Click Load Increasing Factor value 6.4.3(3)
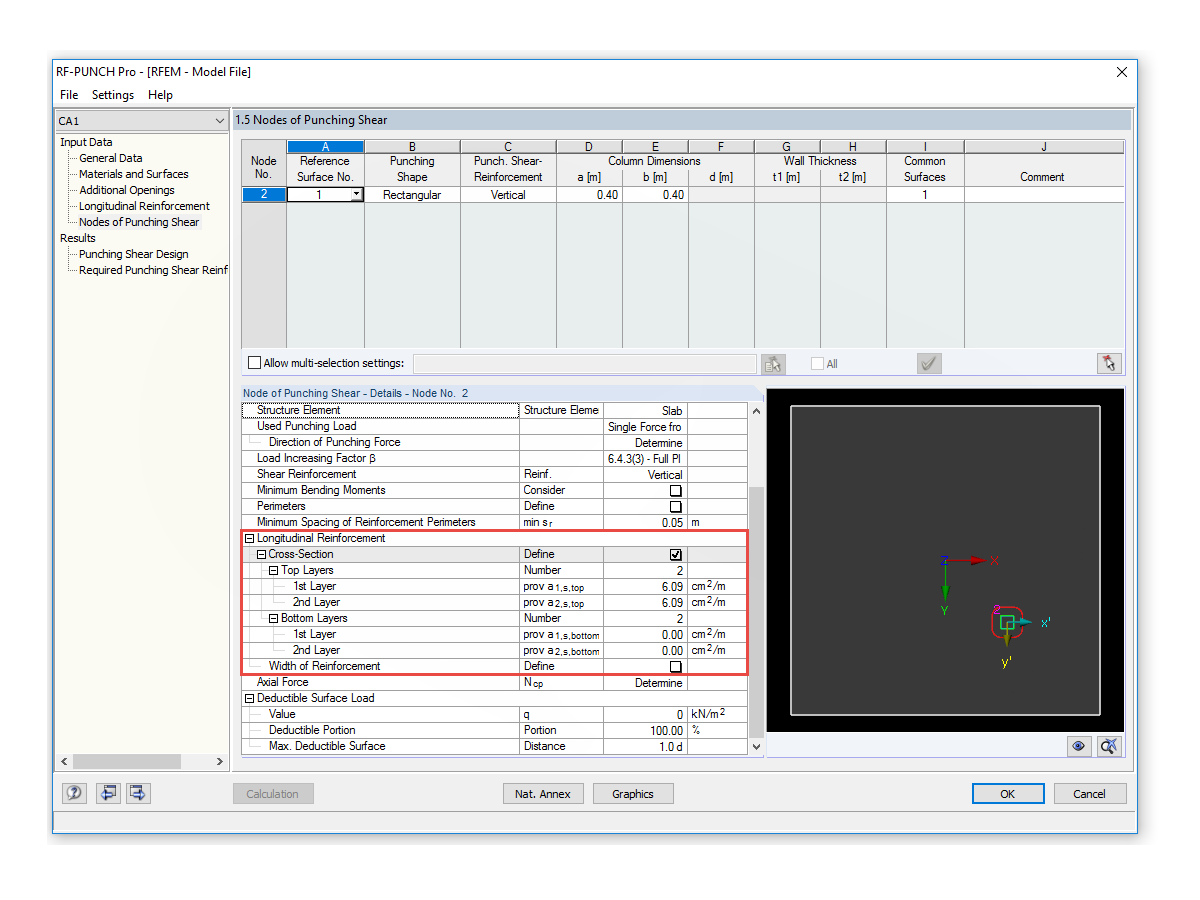1200x900 pixels. 645,458
